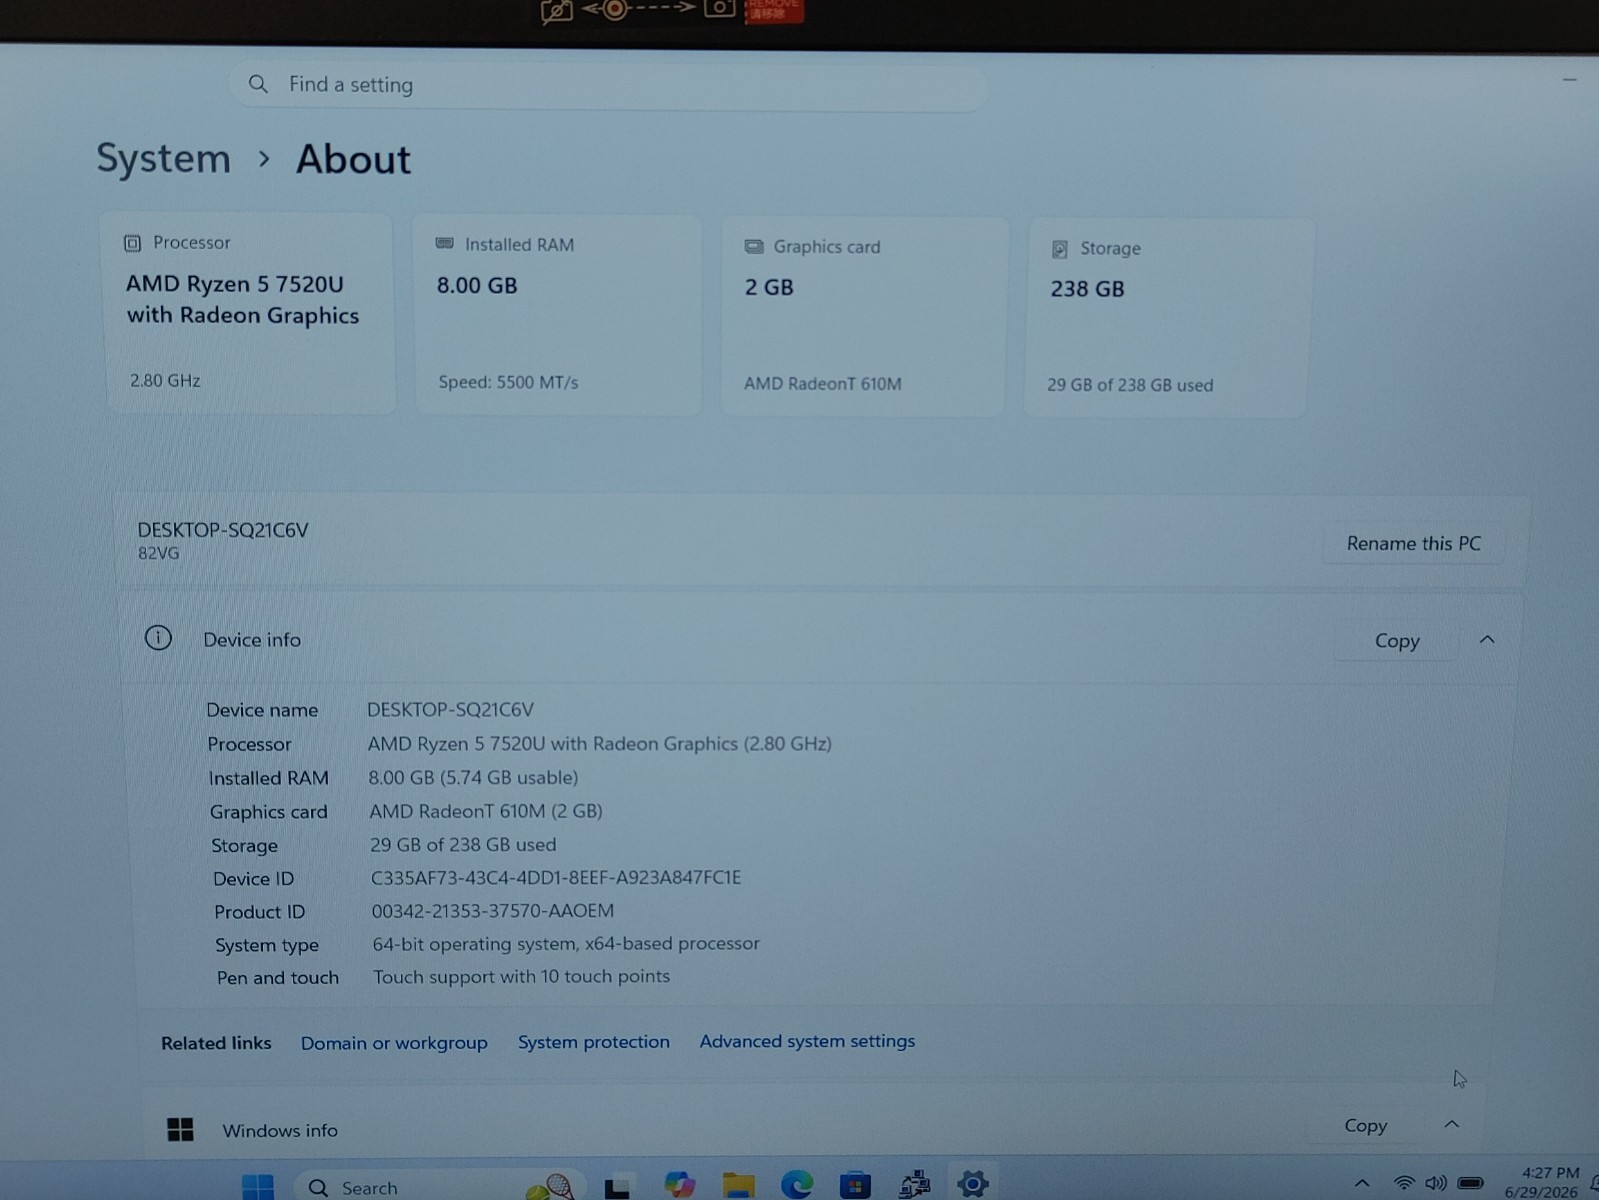This screenshot has width=1599, height=1200.
Task: Collapse the Windows info section
Action: (x=1451, y=1125)
